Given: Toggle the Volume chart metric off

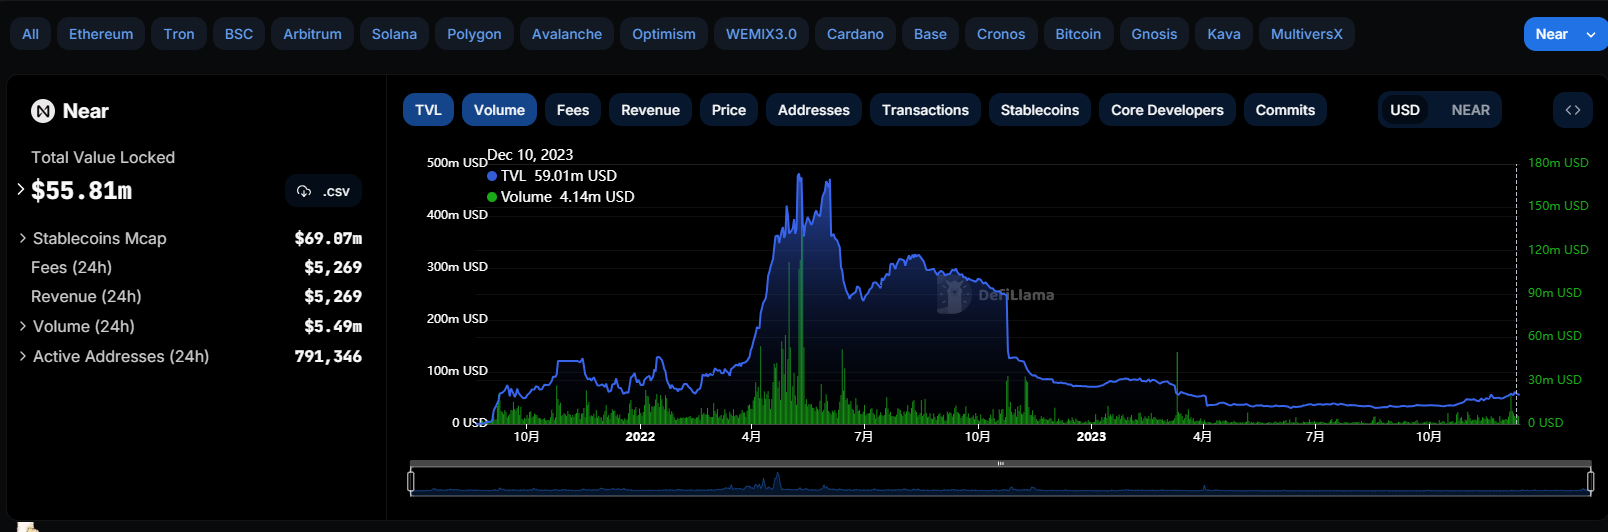Looking at the screenshot, I should [499, 110].
